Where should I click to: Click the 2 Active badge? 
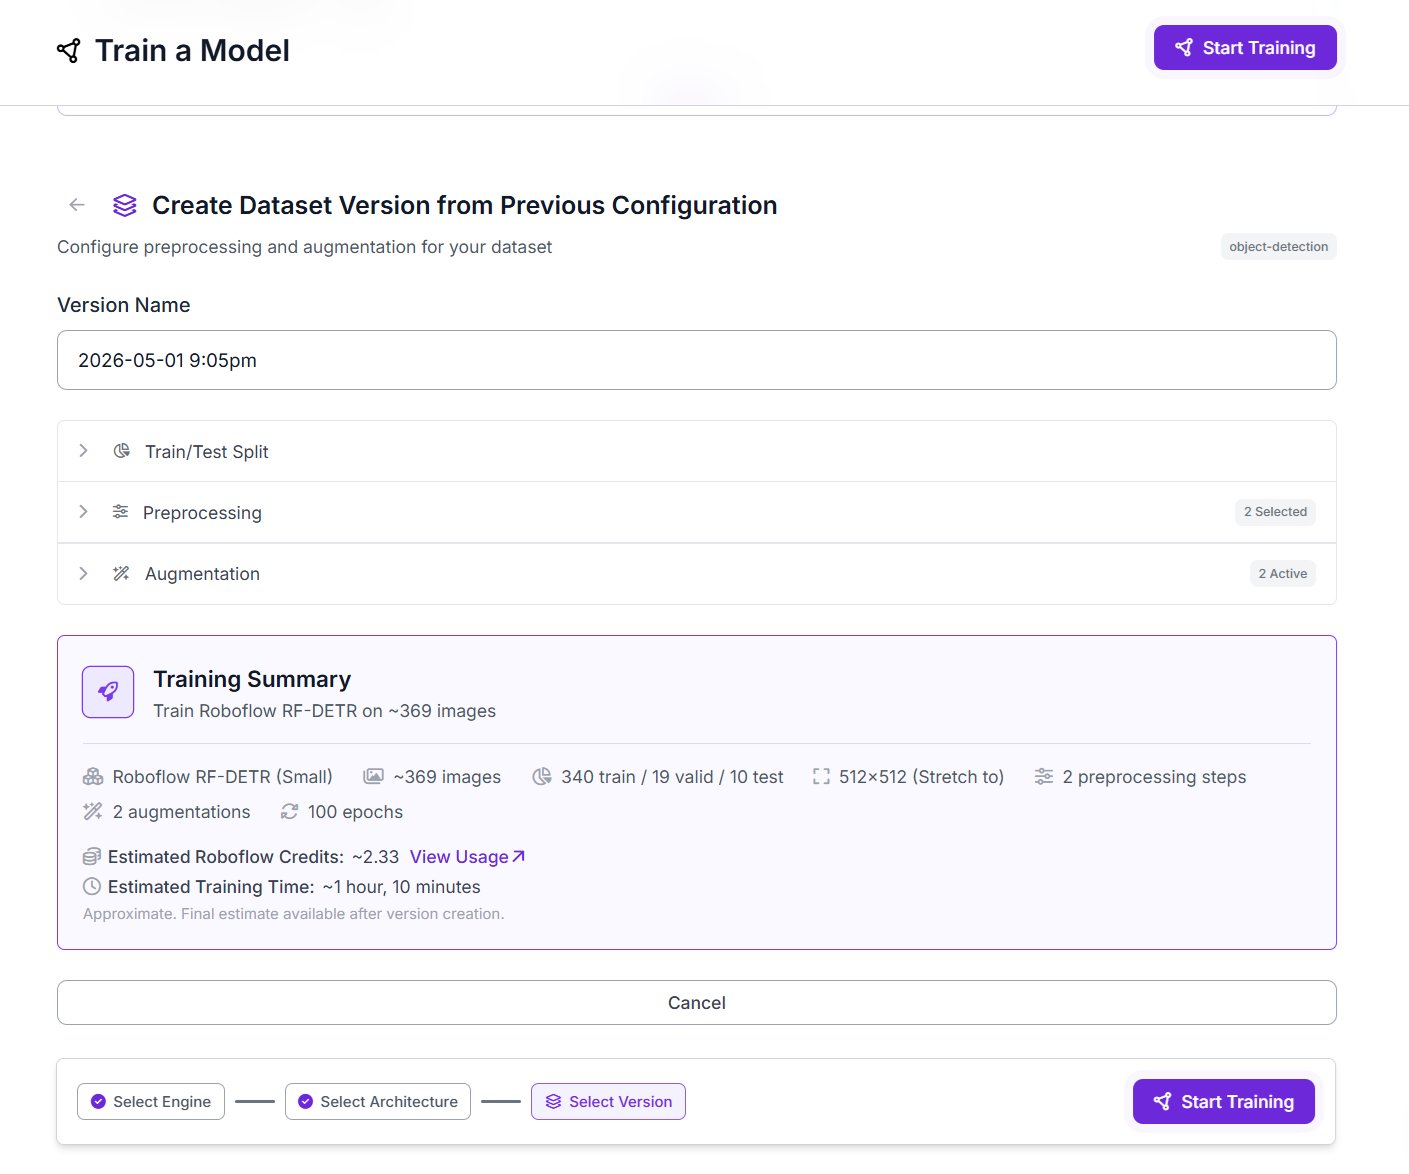point(1283,574)
